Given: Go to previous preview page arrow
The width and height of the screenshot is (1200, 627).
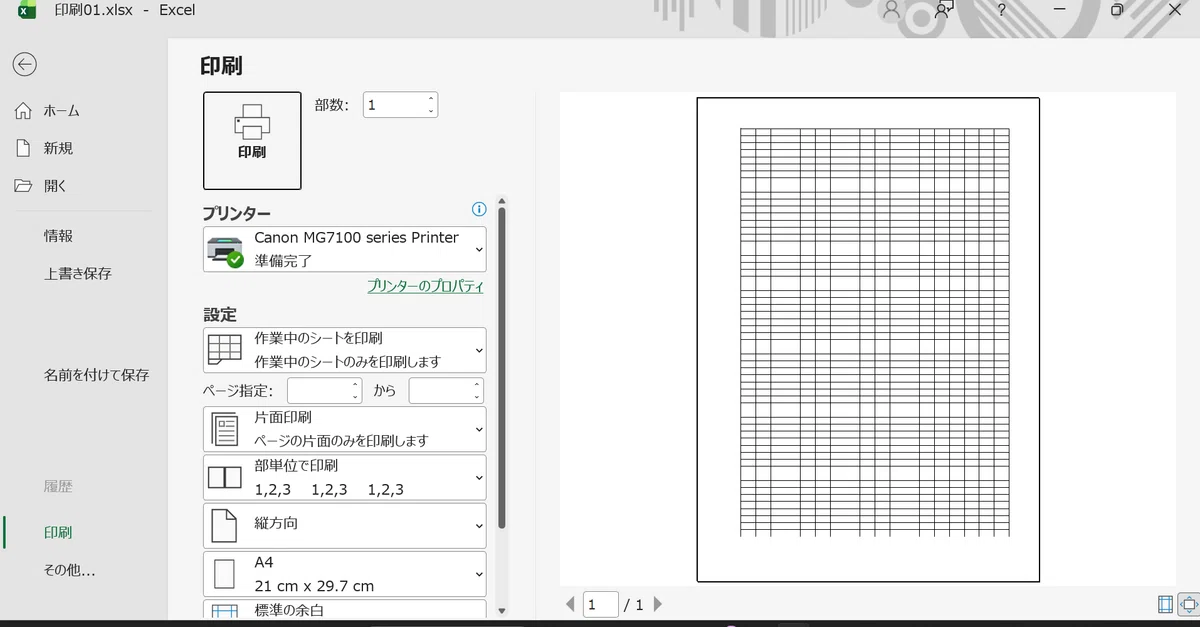Looking at the screenshot, I should pos(570,604).
